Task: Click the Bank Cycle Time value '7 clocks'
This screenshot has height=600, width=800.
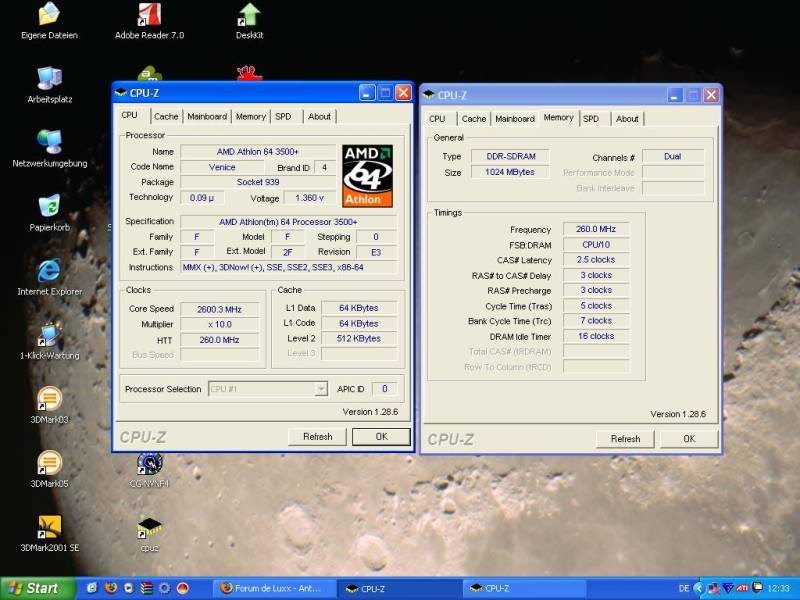Action: [595, 321]
